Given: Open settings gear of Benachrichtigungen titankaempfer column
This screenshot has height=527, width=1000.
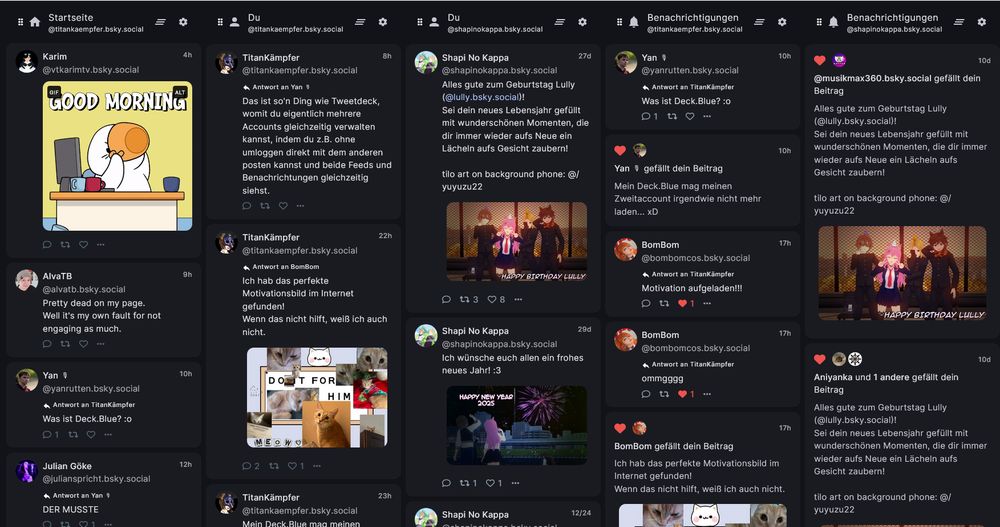Looking at the screenshot, I should point(782,22).
